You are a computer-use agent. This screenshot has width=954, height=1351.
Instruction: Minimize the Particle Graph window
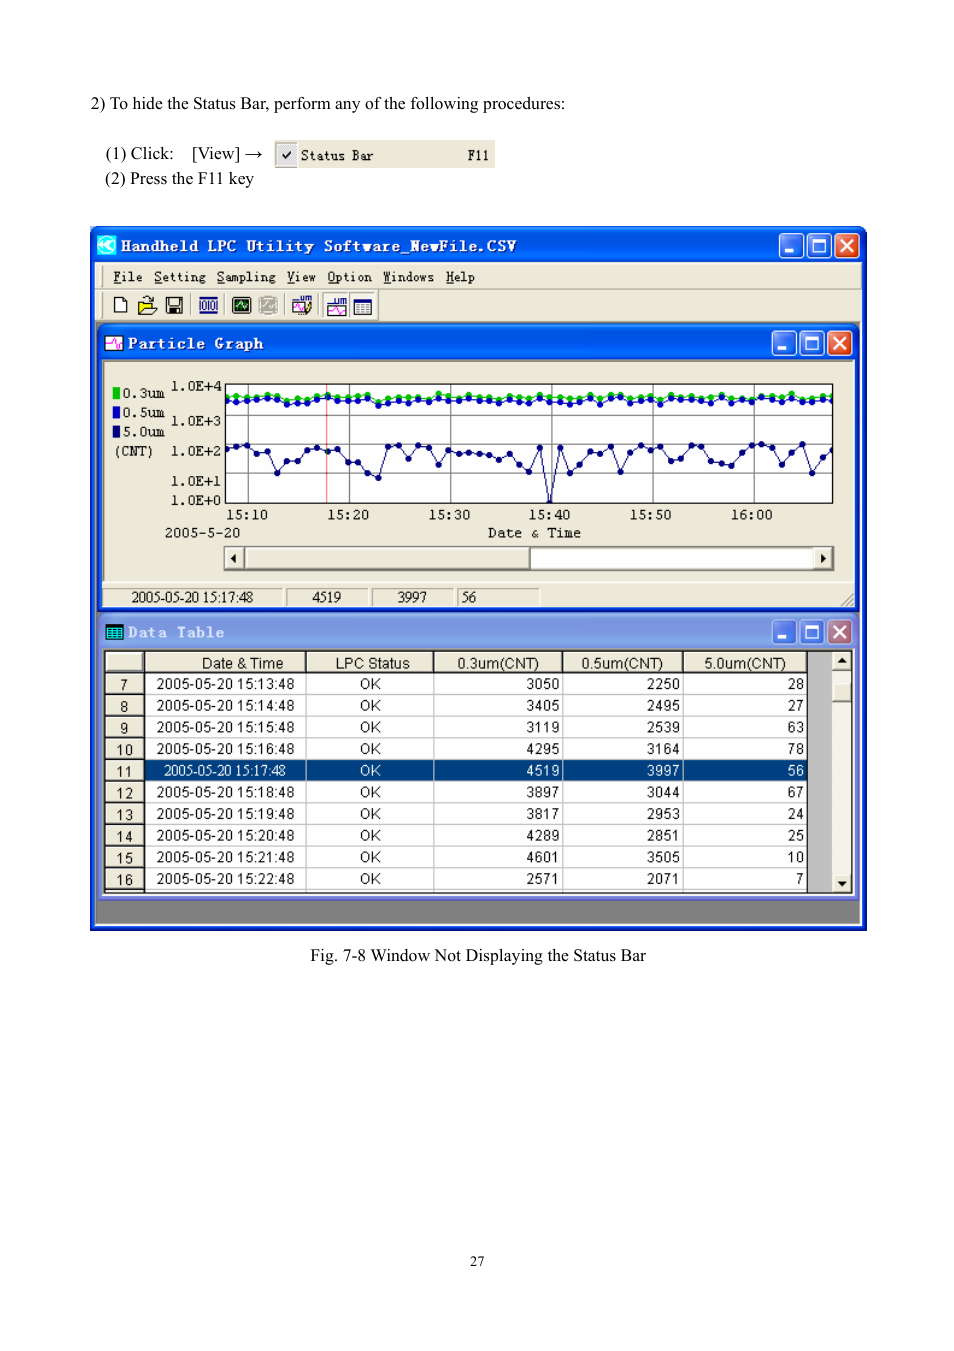click(784, 344)
